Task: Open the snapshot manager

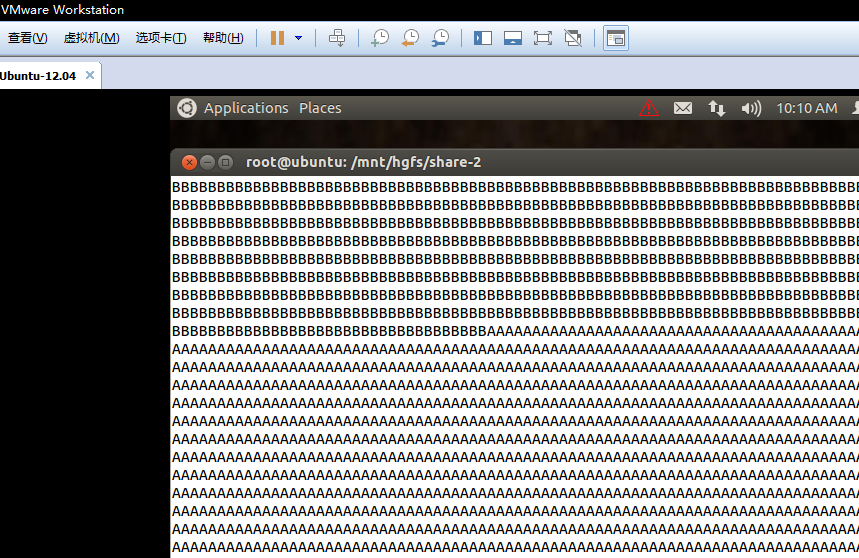Action: pos(440,38)
